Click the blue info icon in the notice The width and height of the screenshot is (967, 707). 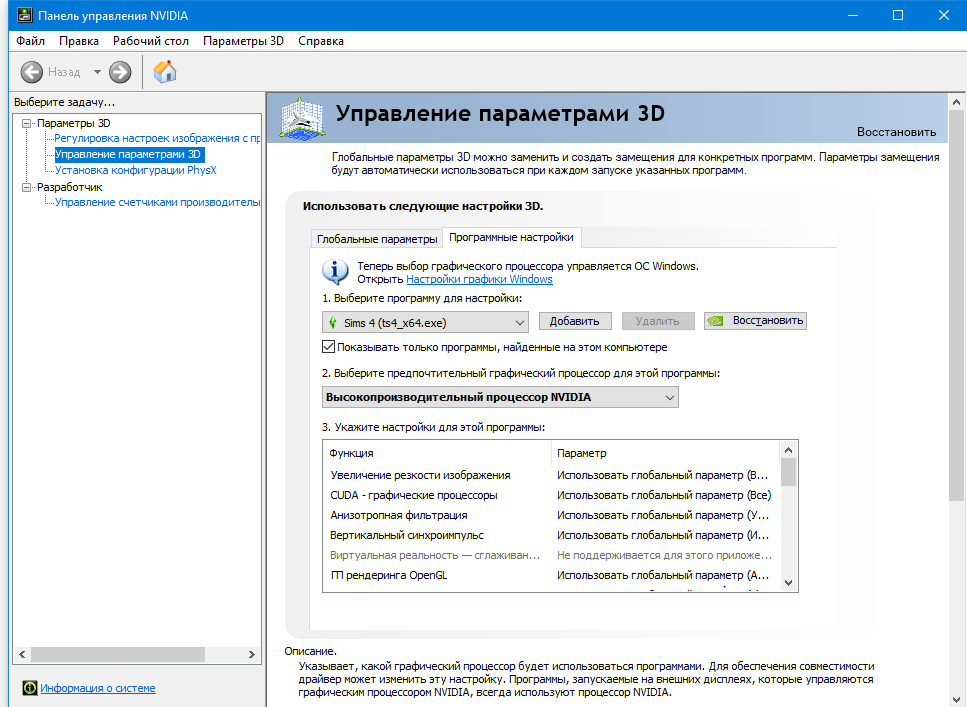point(335,272)
